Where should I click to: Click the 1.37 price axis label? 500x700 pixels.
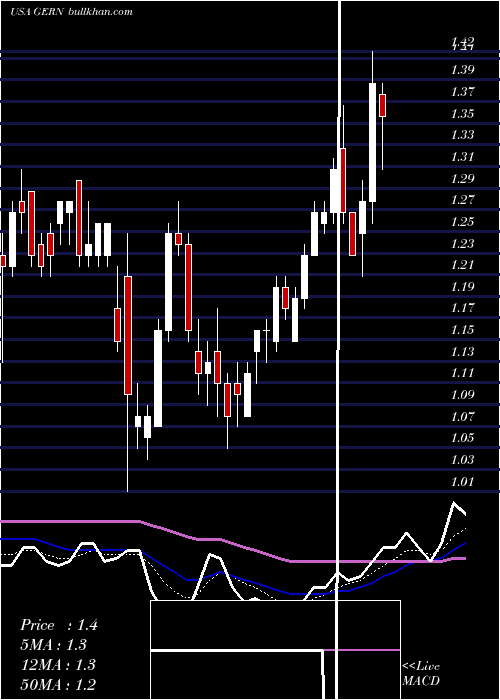pos(462,92)
